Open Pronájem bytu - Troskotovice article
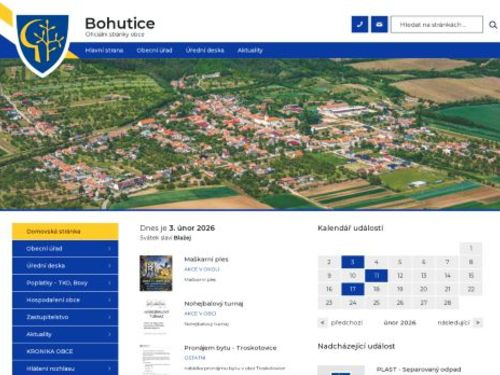The image size is (500, 375). [230, 348]
